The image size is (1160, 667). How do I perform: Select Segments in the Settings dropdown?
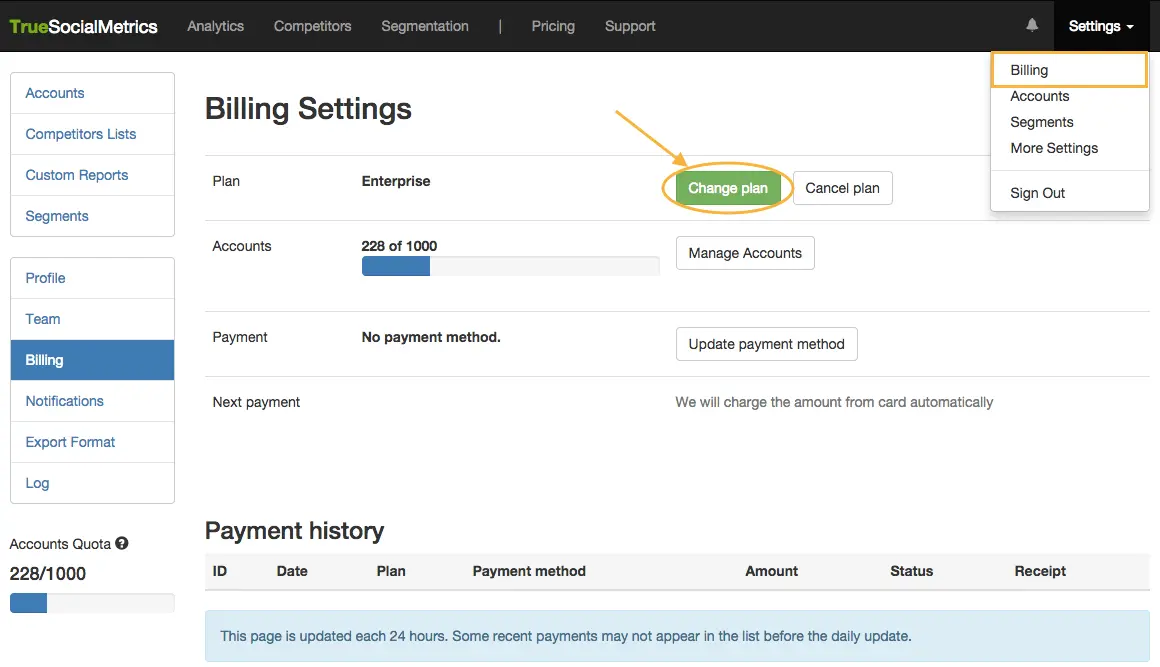pos(1041,122)
